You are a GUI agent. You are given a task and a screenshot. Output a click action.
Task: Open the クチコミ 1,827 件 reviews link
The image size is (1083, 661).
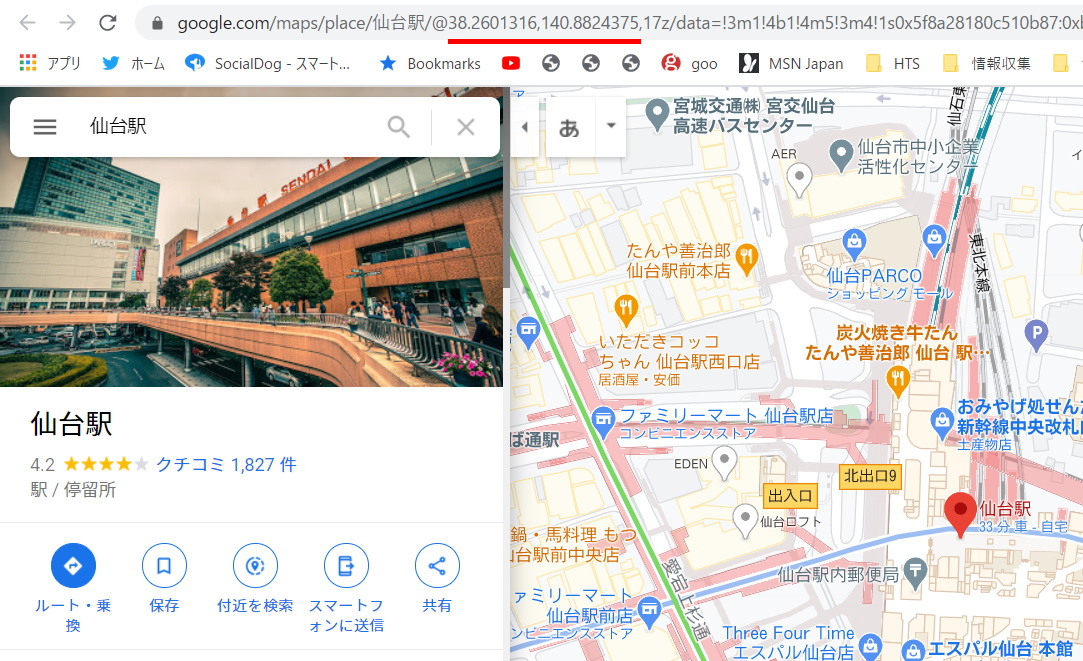226,465
